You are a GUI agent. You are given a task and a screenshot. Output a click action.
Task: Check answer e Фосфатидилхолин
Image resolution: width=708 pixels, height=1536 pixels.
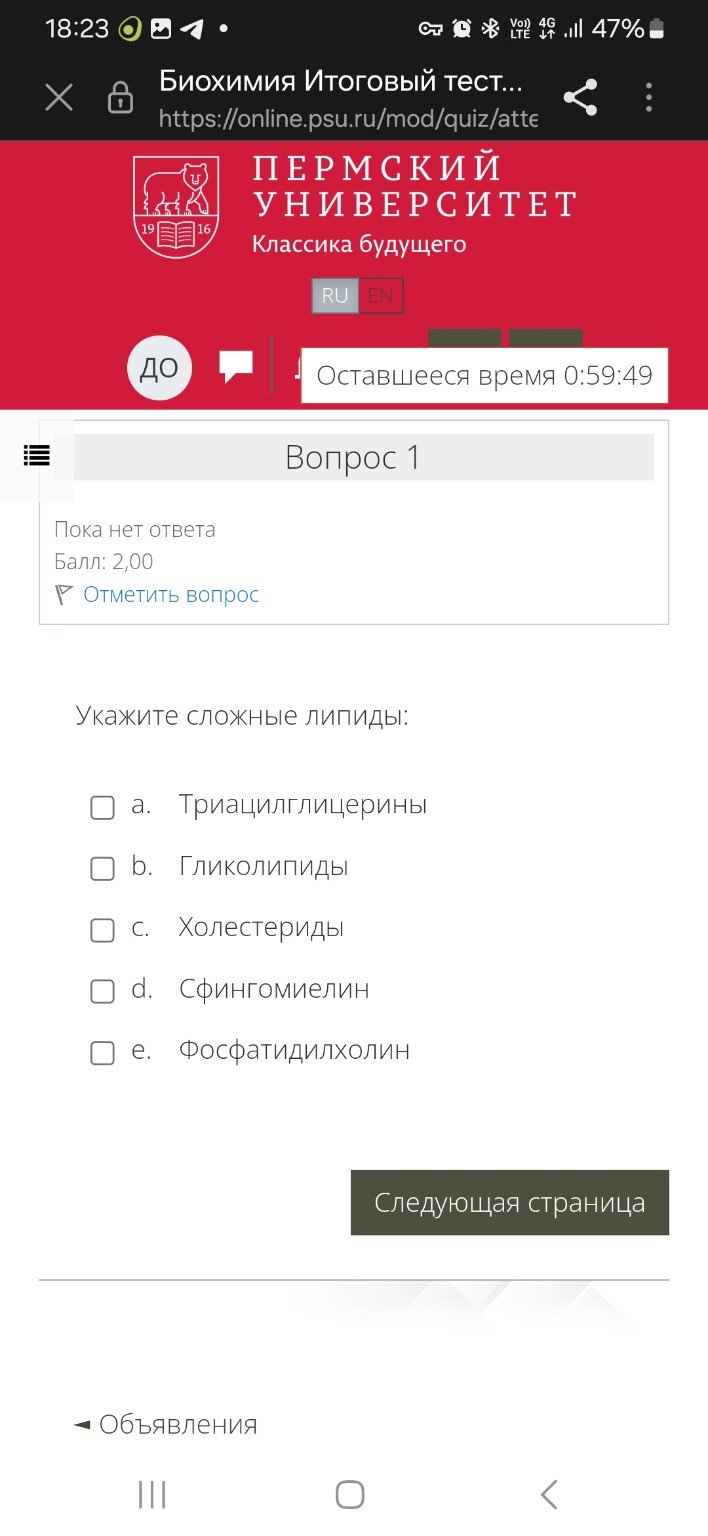(102, 1052)
